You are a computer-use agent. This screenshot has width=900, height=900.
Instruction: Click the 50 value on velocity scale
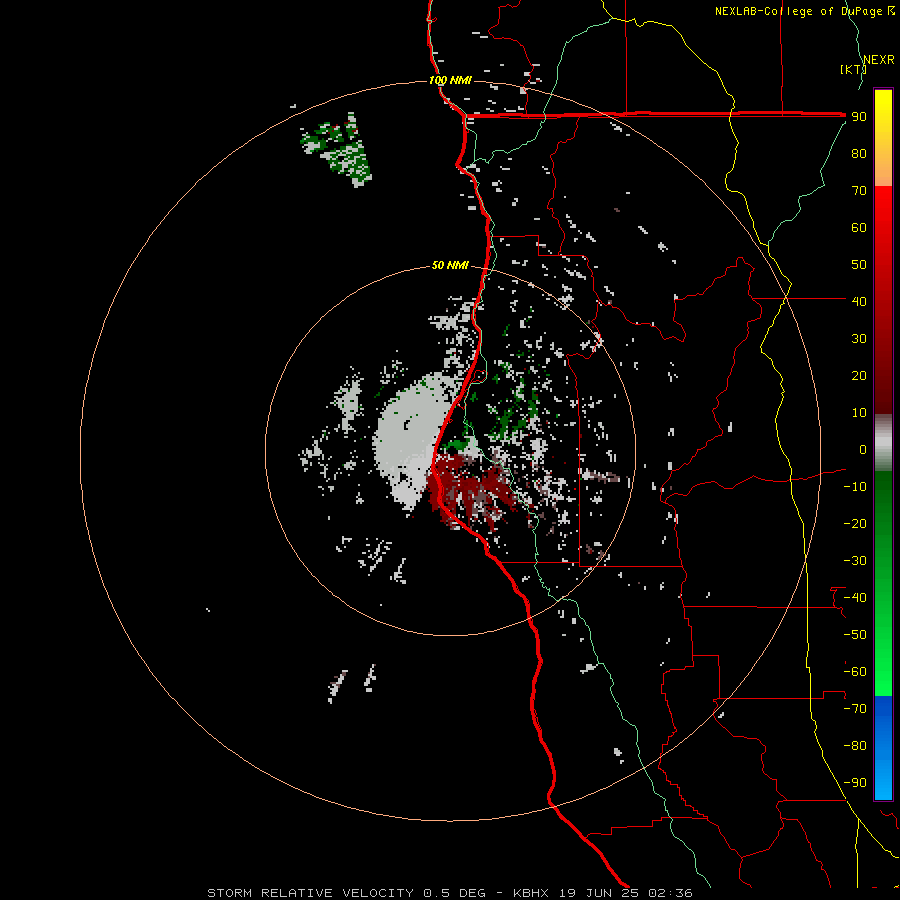[x=859, y=265]
